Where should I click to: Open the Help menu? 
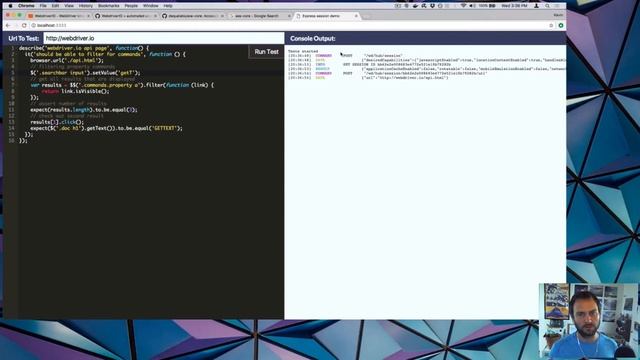(x=168, y=6)
